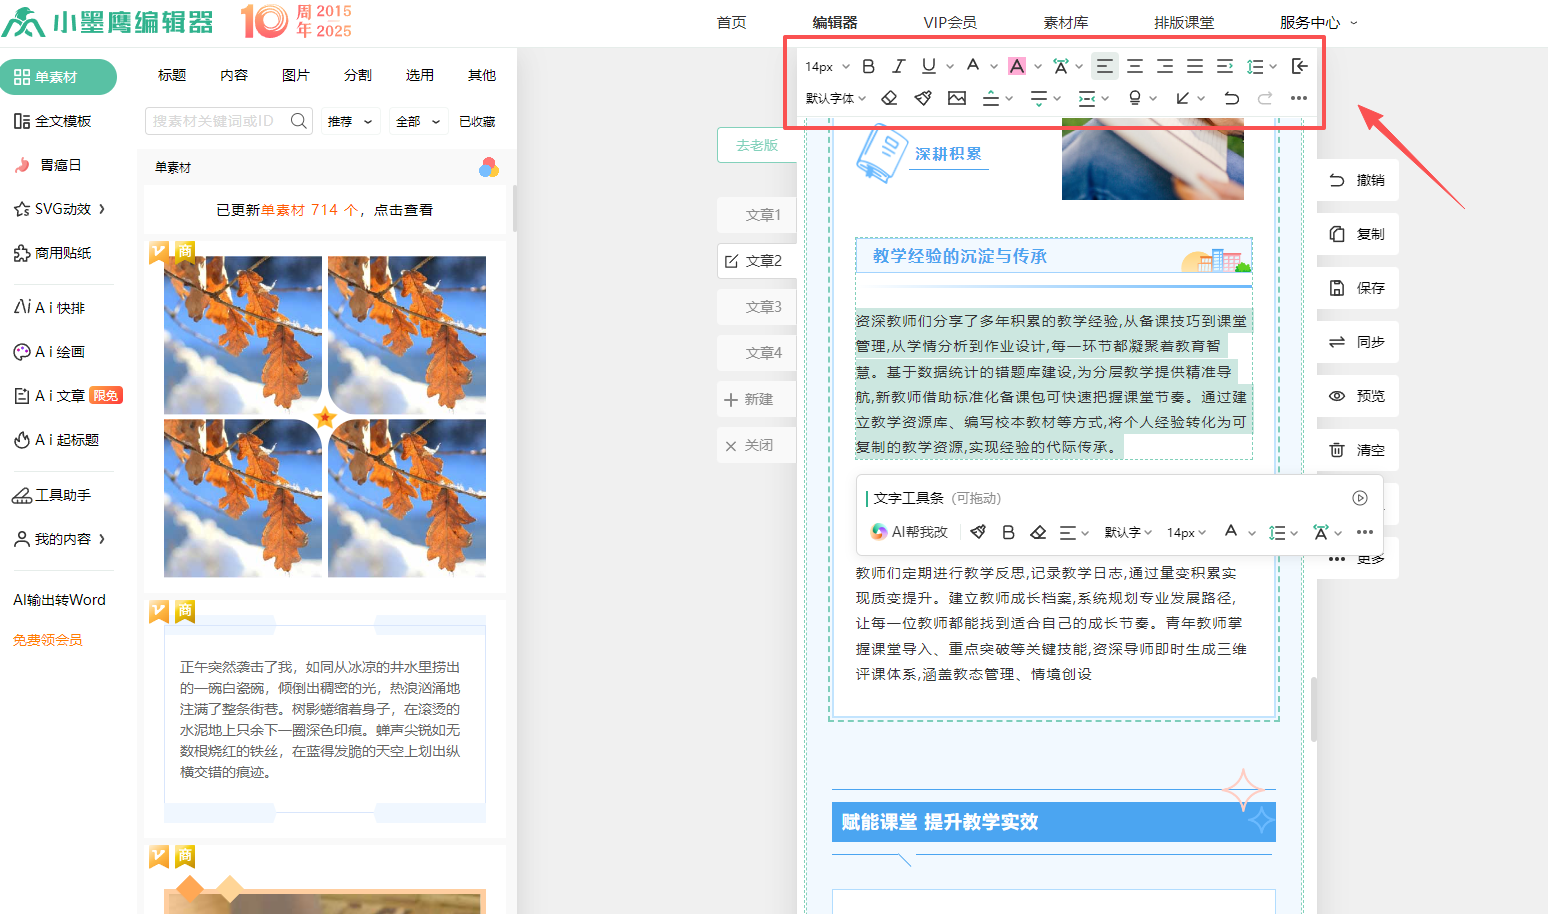
Task: Click the play circle icon on 文字工具条
Action: [x=1360, y=498]
